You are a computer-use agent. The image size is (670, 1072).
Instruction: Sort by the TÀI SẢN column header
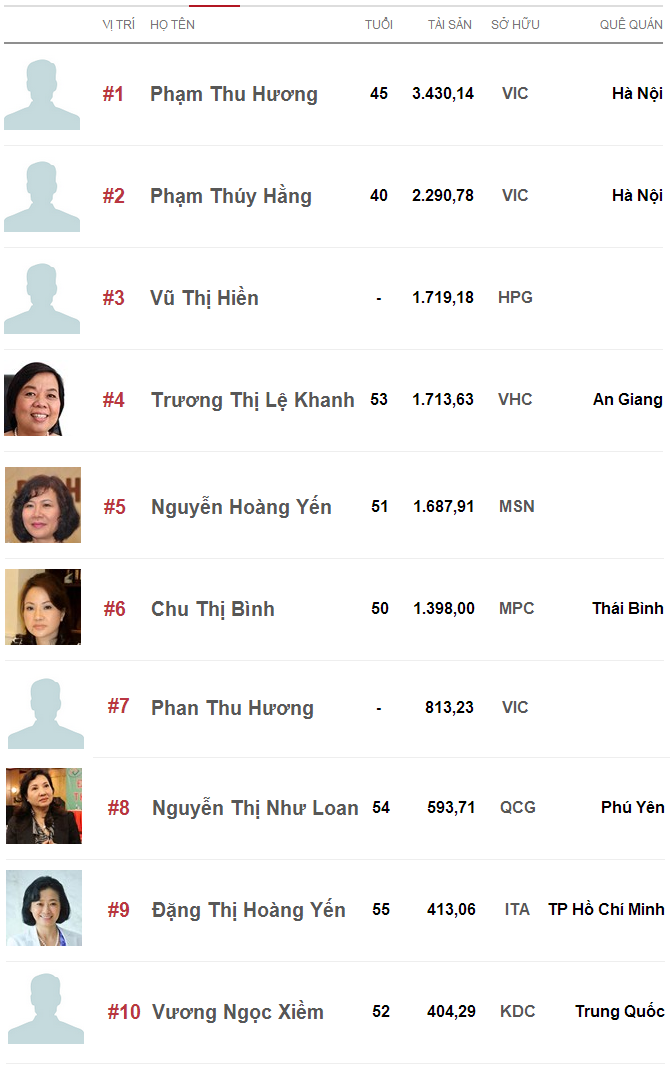450,25
